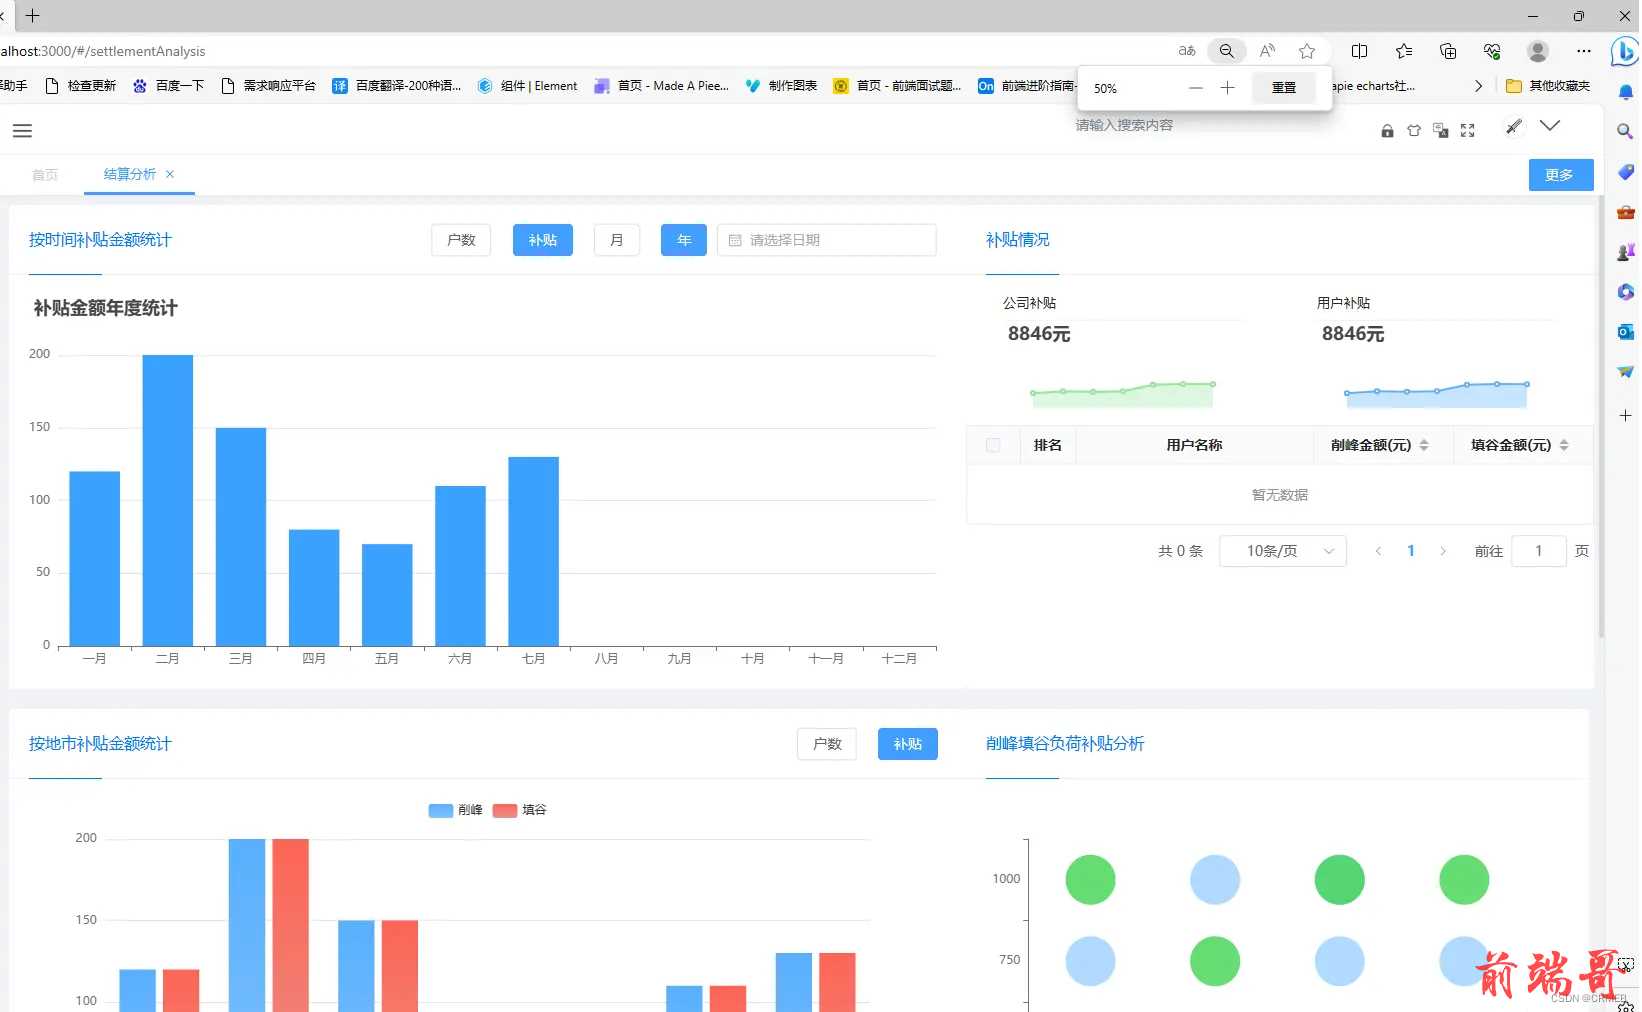
Task: Open a new browser tab
Action: point(33,16)
